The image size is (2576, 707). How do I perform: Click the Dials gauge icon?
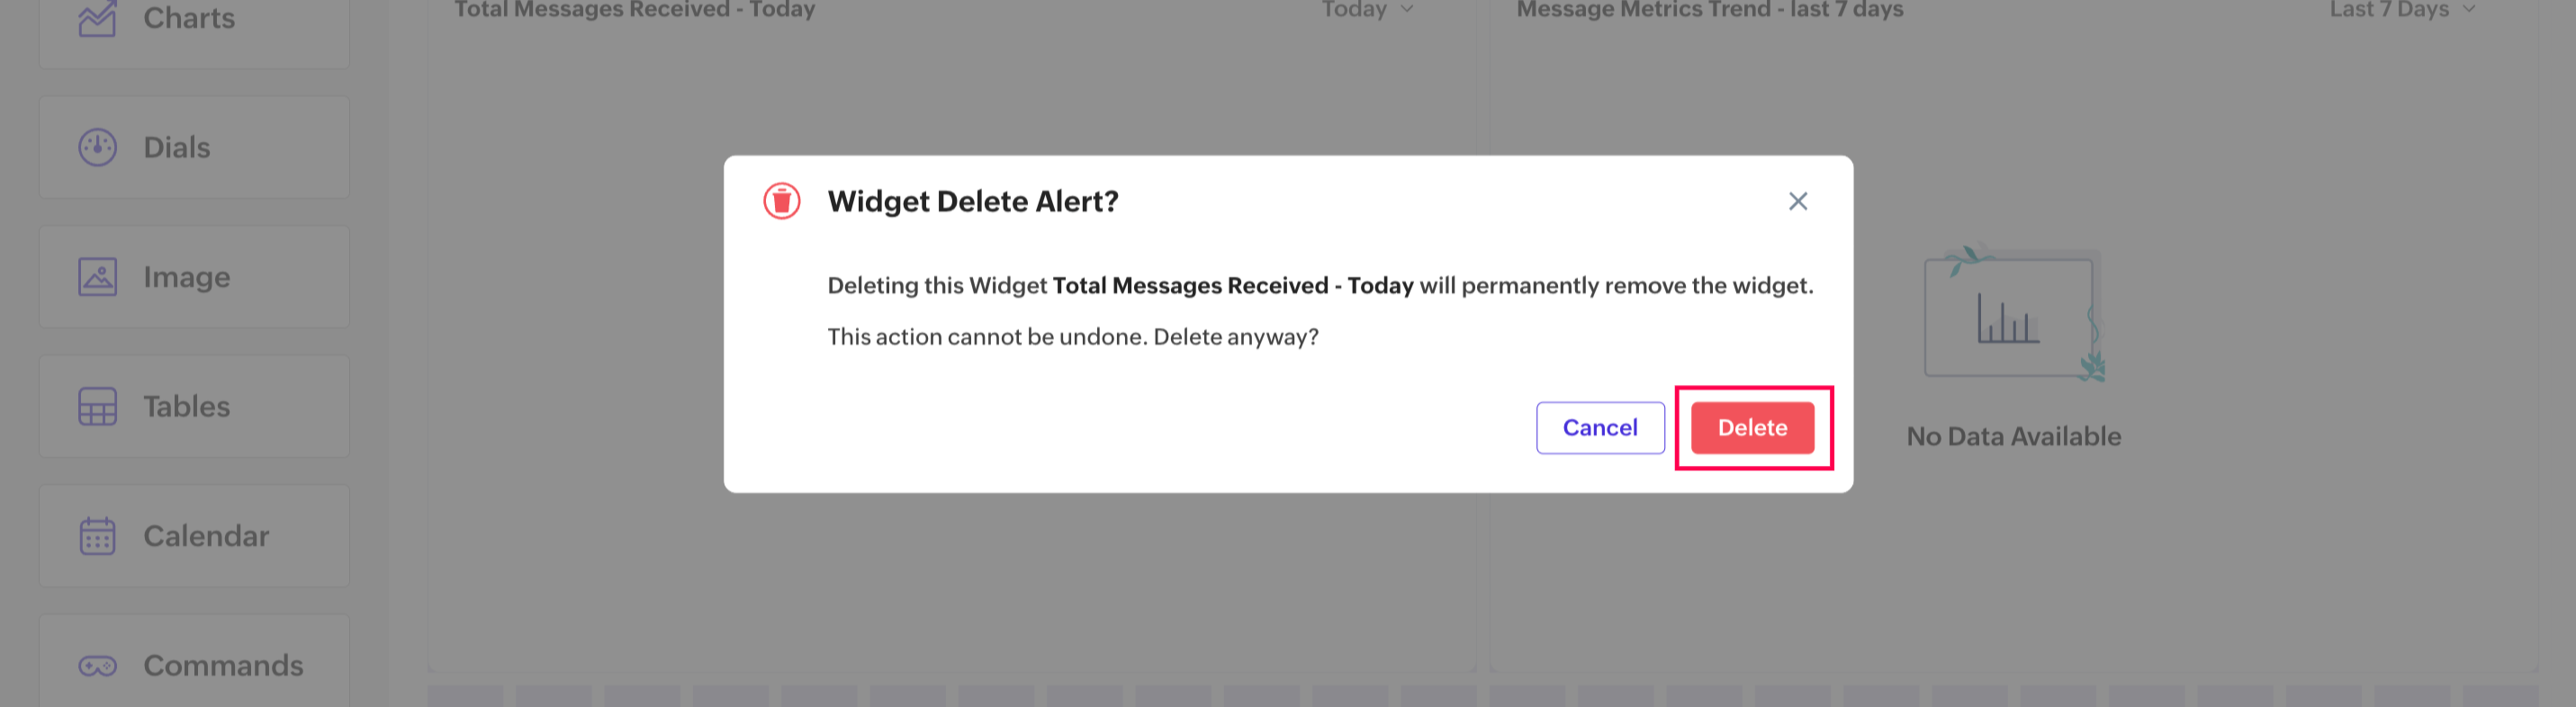[97, 147]
